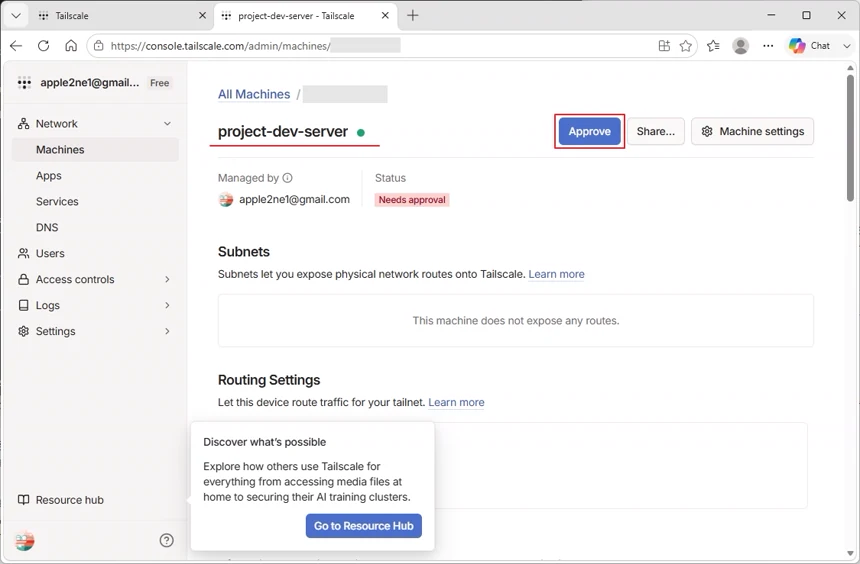Click the green online status dot
This screenshot has height=564, width=860.
[x=361, y=132]
